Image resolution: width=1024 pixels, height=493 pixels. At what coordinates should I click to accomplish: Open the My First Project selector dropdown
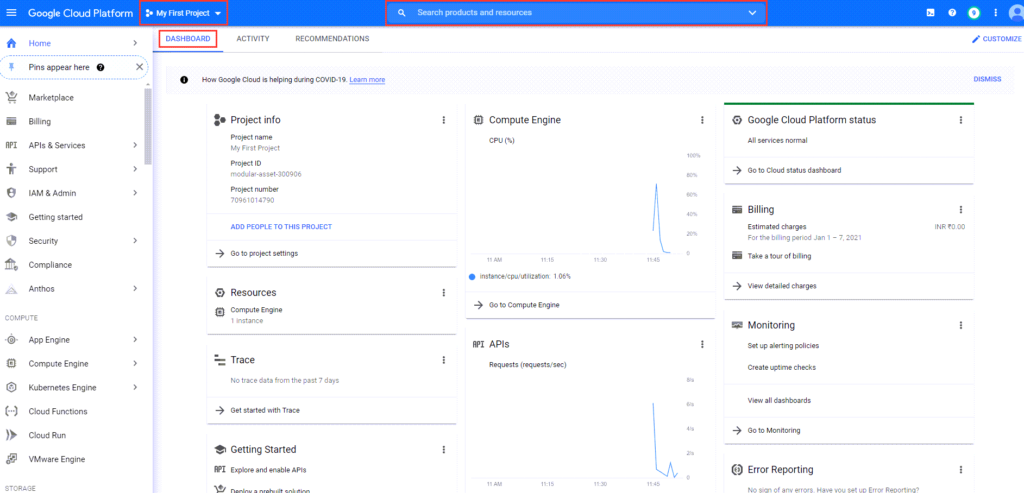(x=183, y=13)
